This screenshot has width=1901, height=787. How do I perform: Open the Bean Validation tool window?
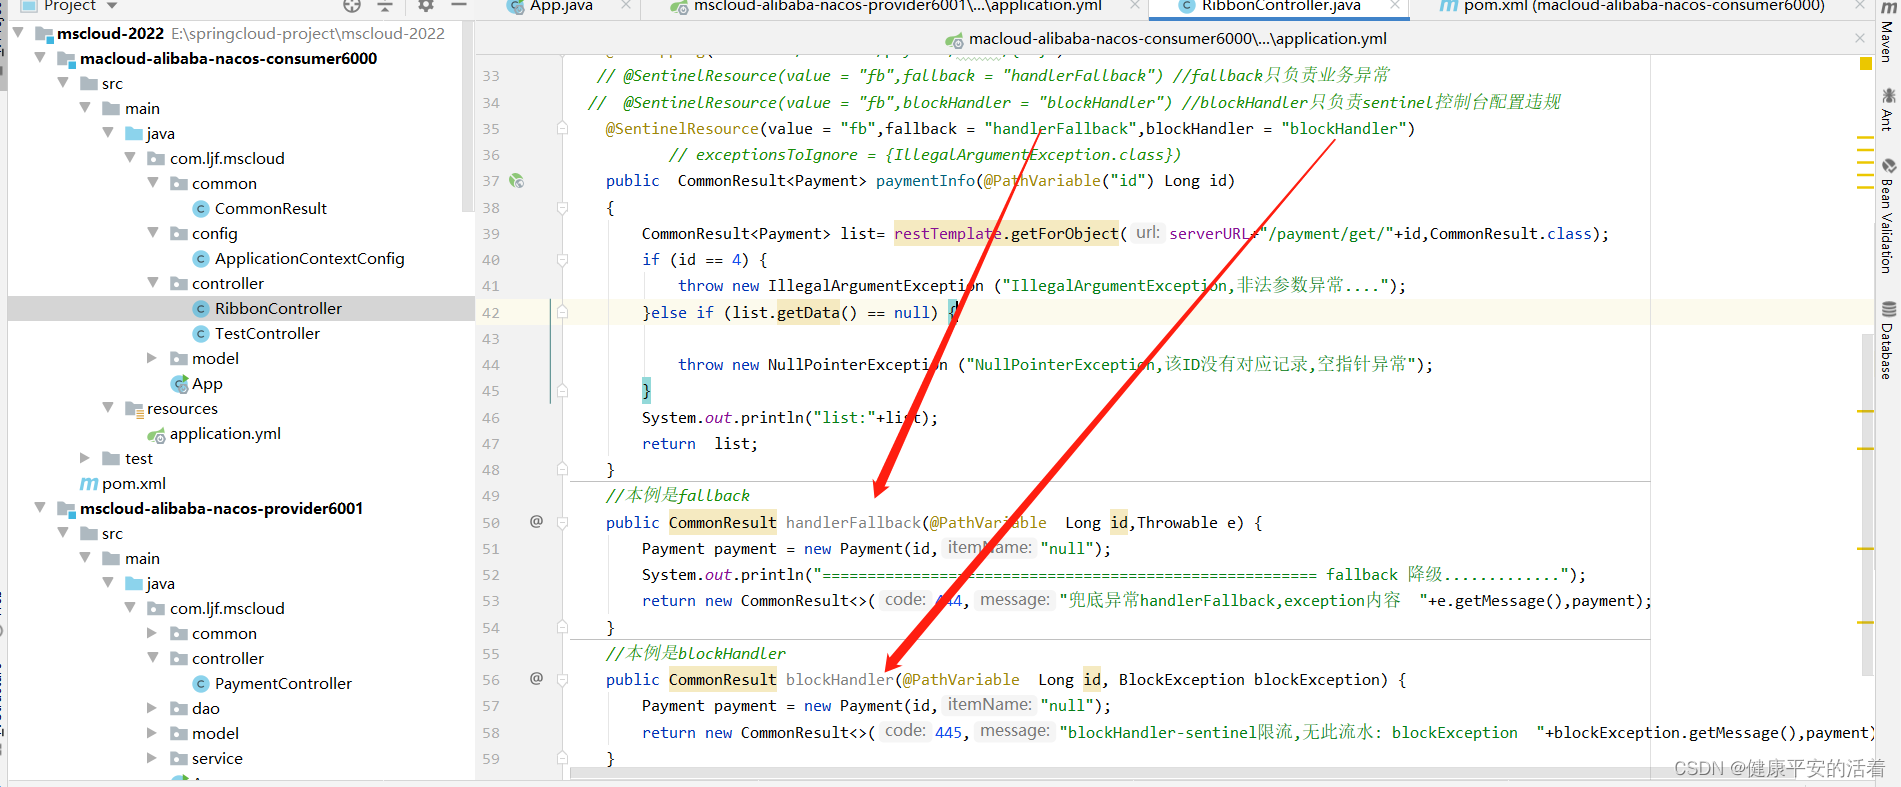[1887, 215]
